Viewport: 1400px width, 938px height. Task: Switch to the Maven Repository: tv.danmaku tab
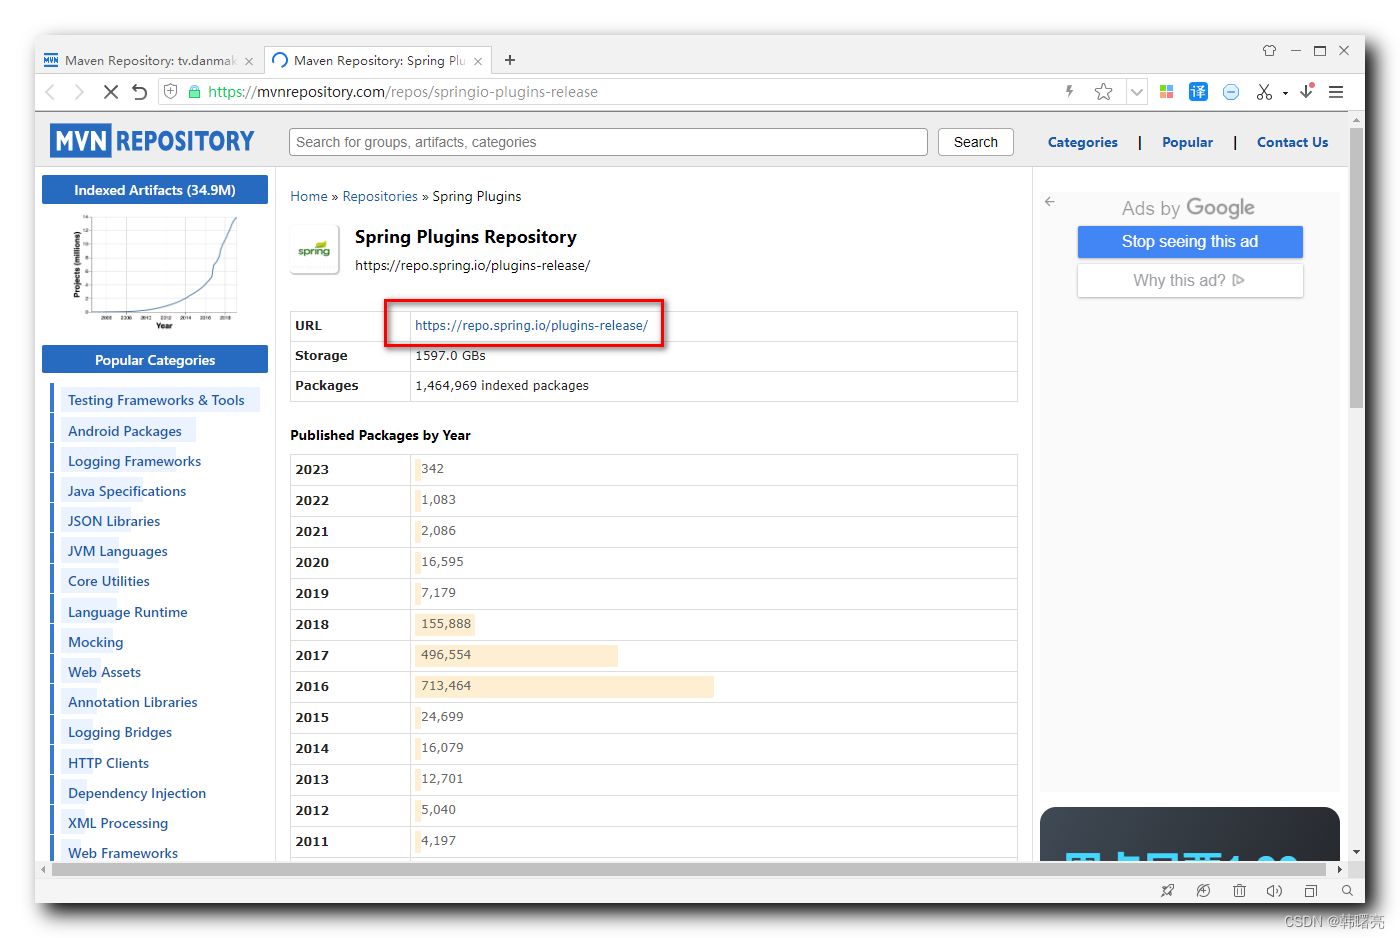[150, 61]
